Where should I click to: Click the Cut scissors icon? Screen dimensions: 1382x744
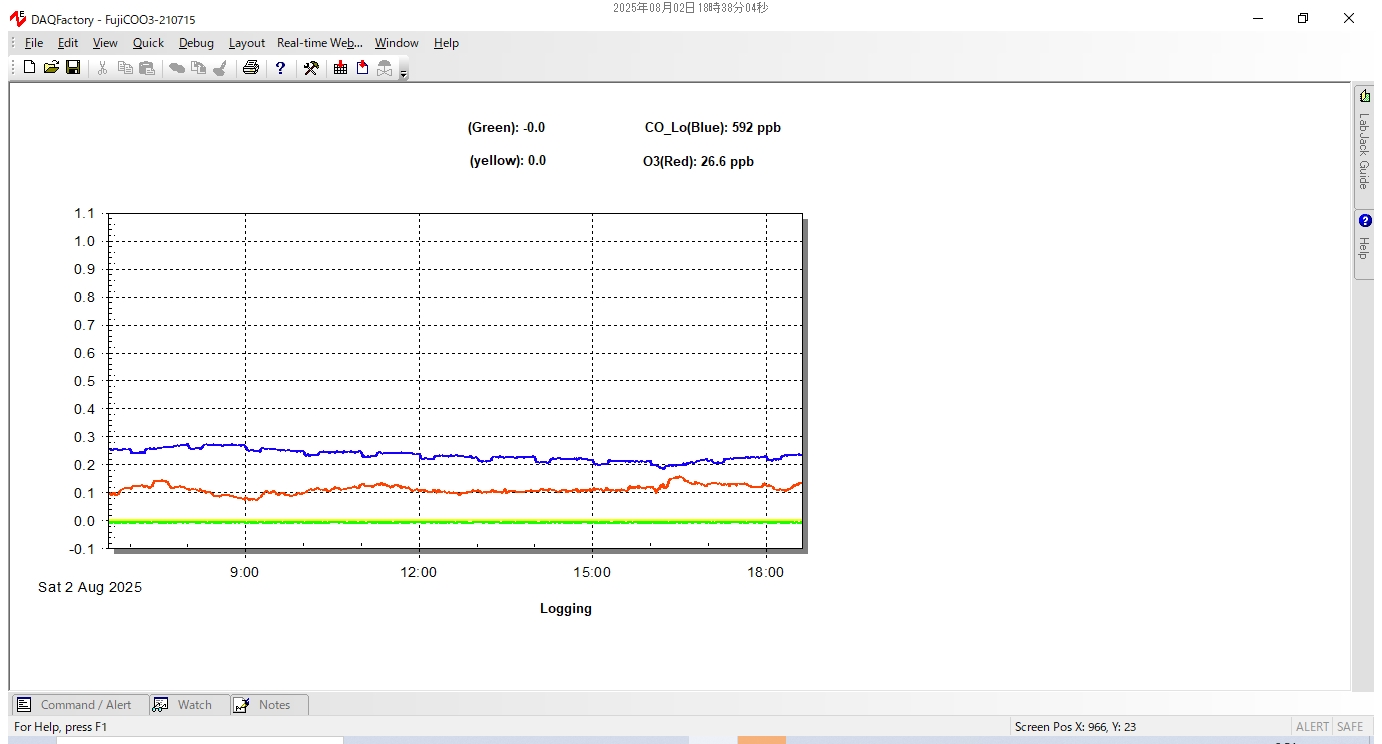tap(102, 67)
